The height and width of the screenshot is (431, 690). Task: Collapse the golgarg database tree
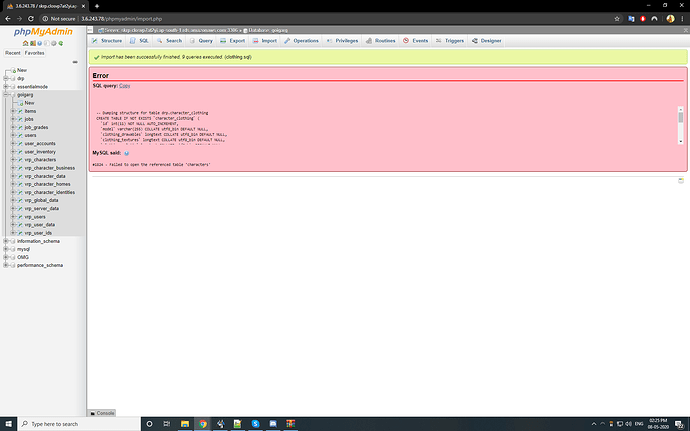(x=7, y=94)
